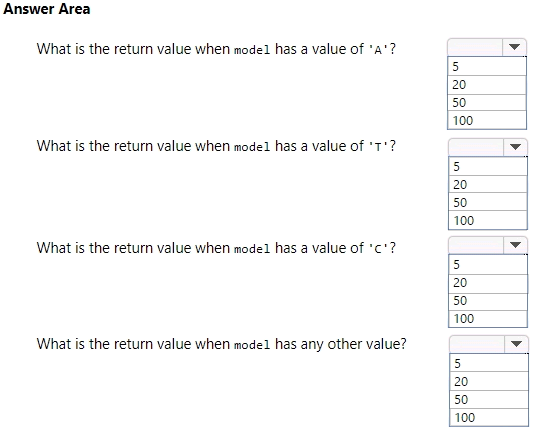543x436 pixels.
Task: Select 100 for model 'C' question
Action: tap(488, 319)
